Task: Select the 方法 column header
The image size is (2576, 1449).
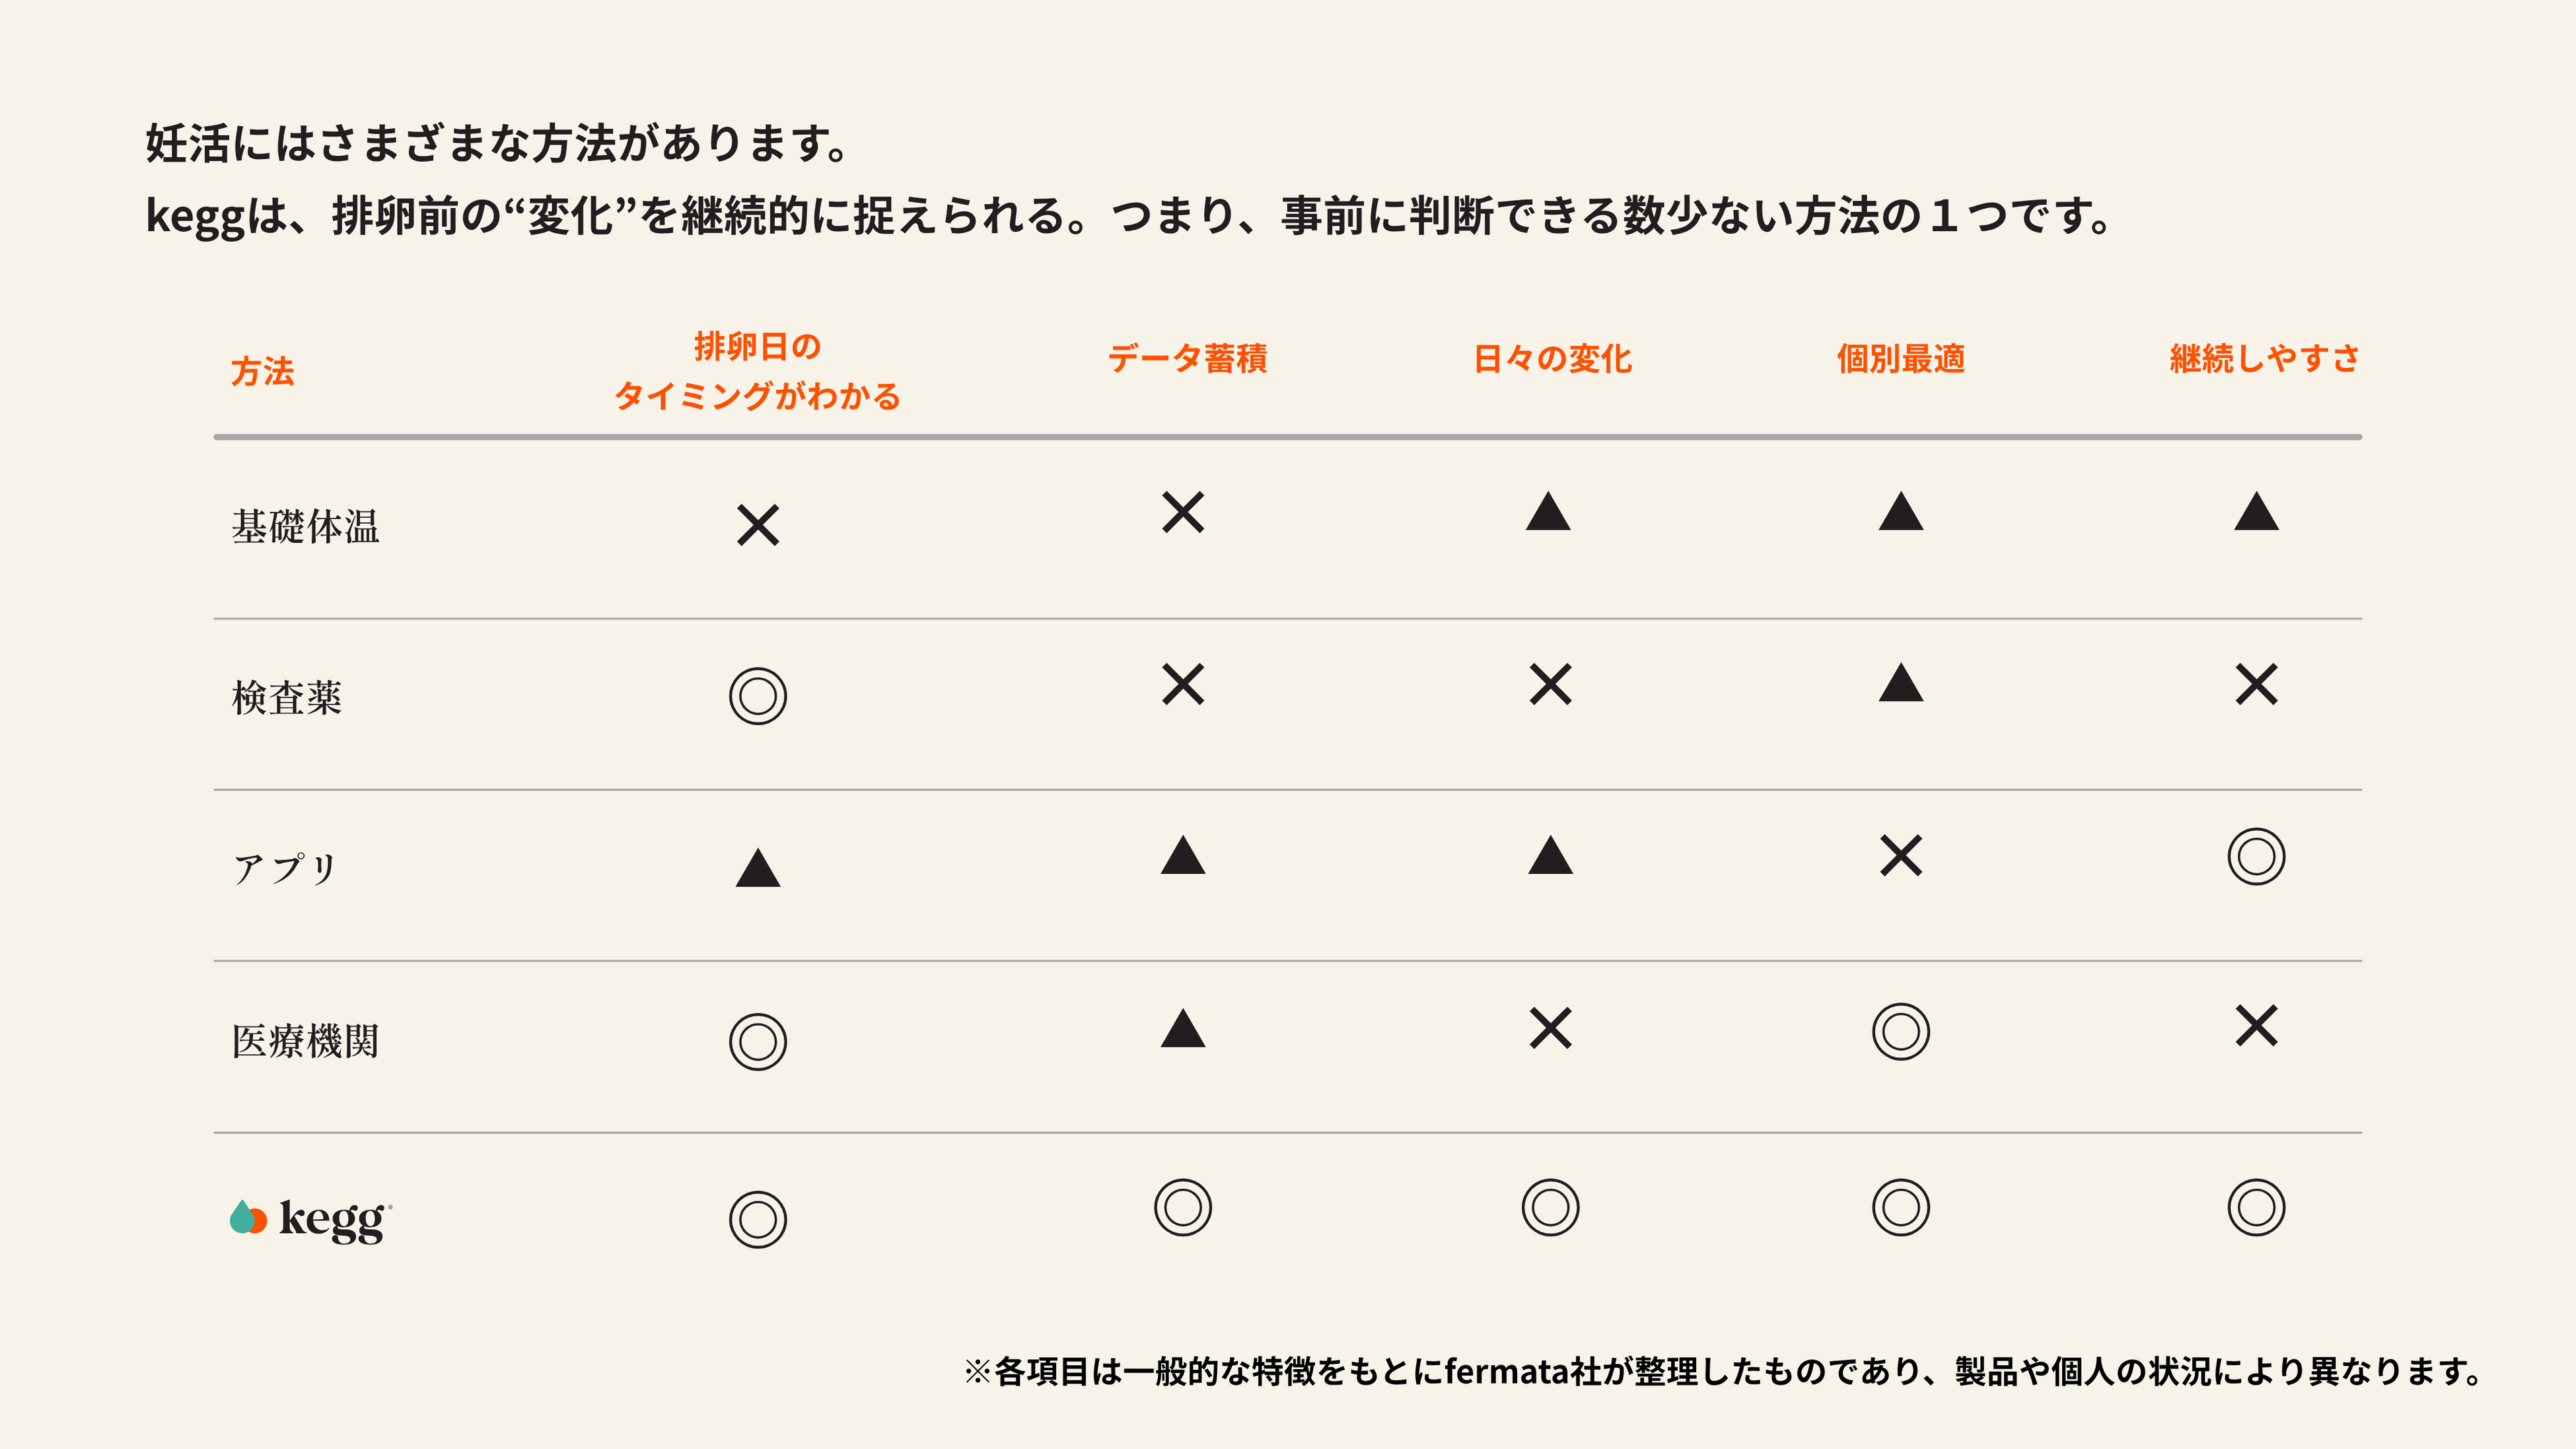Action: pyautogui.click(x=262, y=371)
